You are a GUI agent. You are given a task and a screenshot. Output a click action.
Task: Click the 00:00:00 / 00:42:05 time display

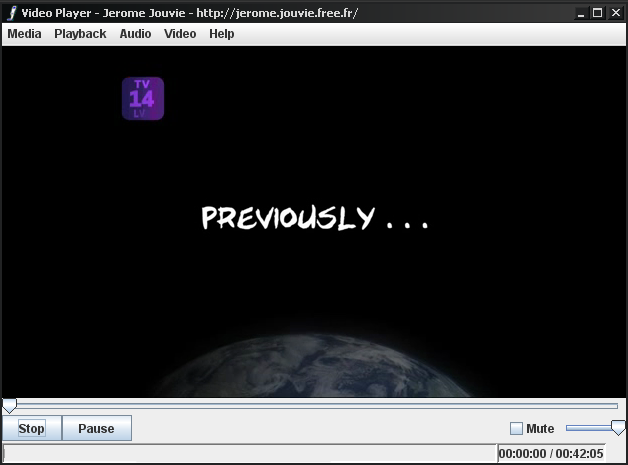(551, 454)
